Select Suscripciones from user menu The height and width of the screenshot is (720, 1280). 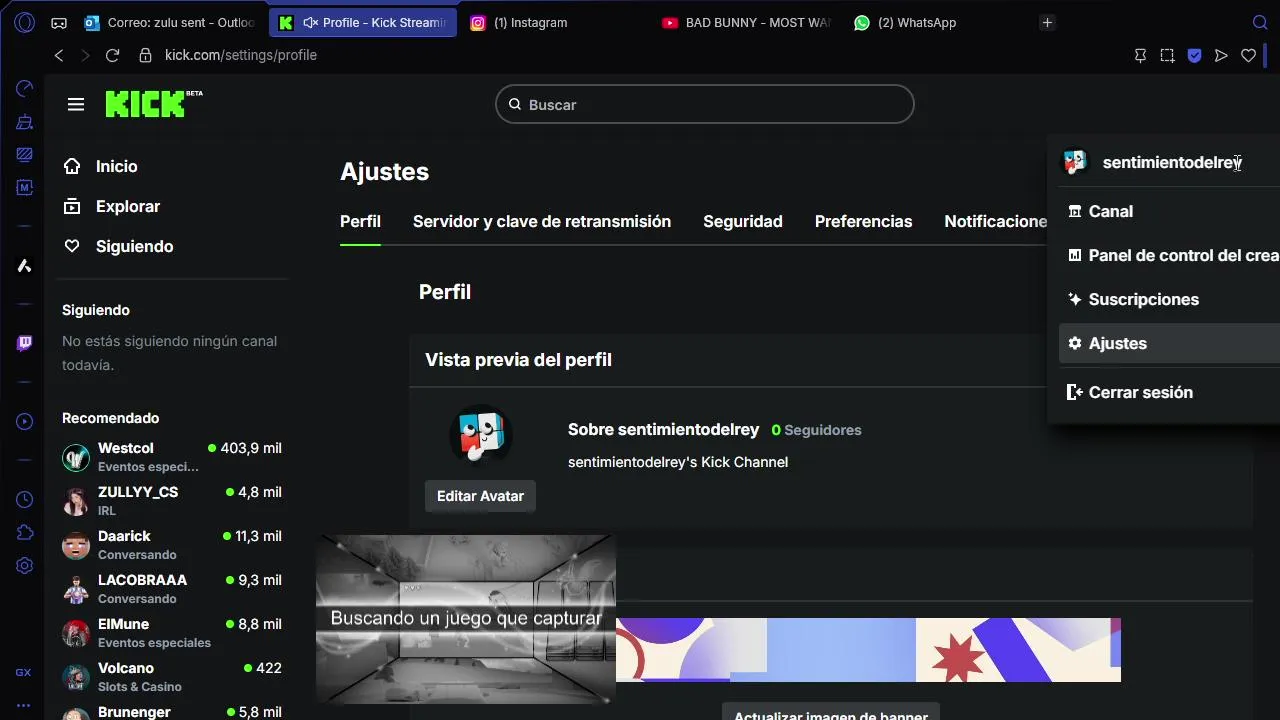(1169, 299)
